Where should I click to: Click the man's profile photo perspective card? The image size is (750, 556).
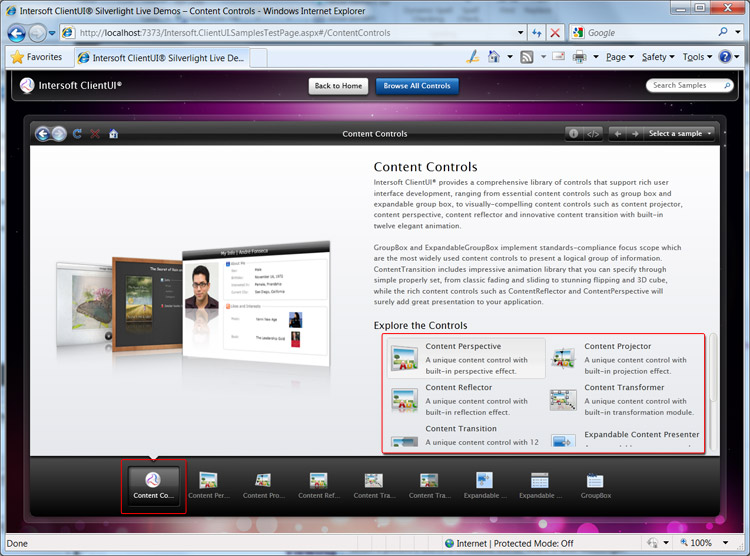[256, 305]
